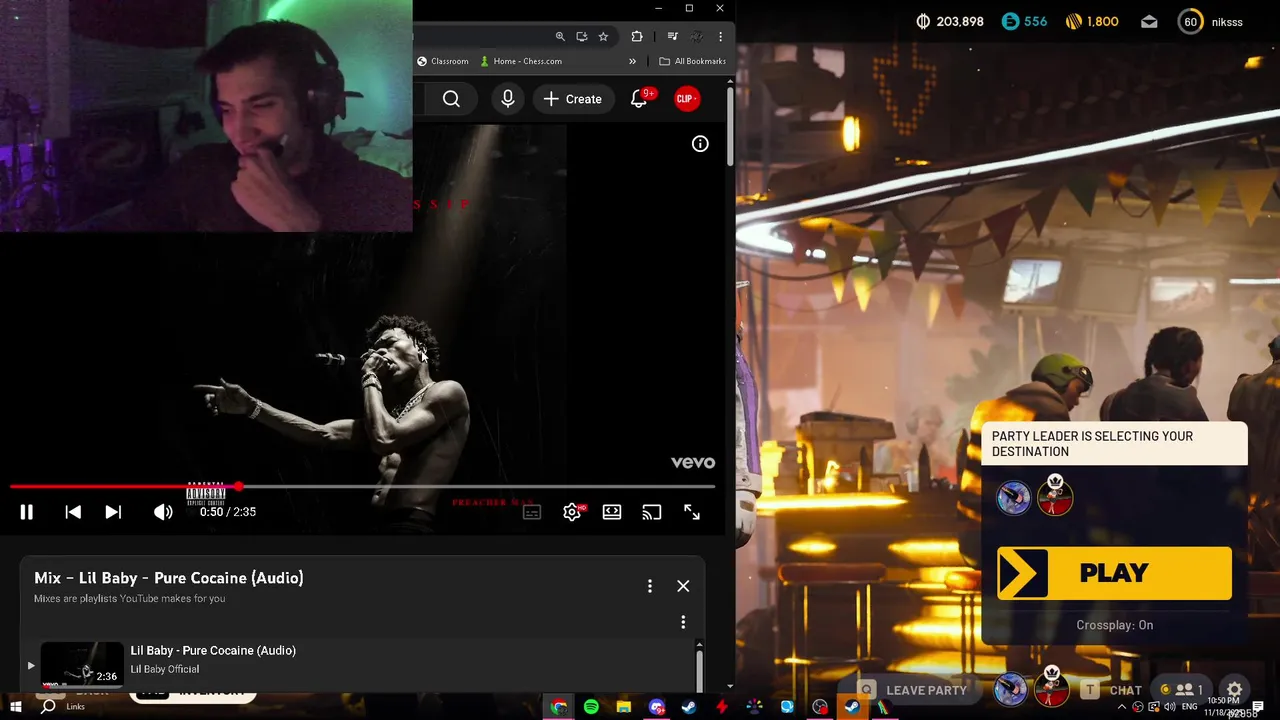Image resolution: width=1280 pixels, height=720 pixels.
Task: Select first party member avatar in the party box
Action: pyautogui.click(x=1013, y=497)
